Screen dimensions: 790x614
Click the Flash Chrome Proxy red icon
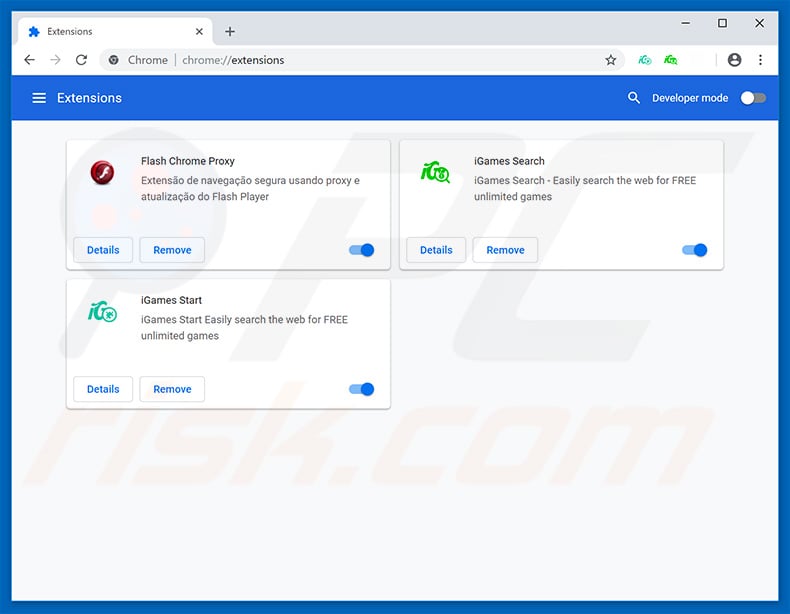point(102,172)
